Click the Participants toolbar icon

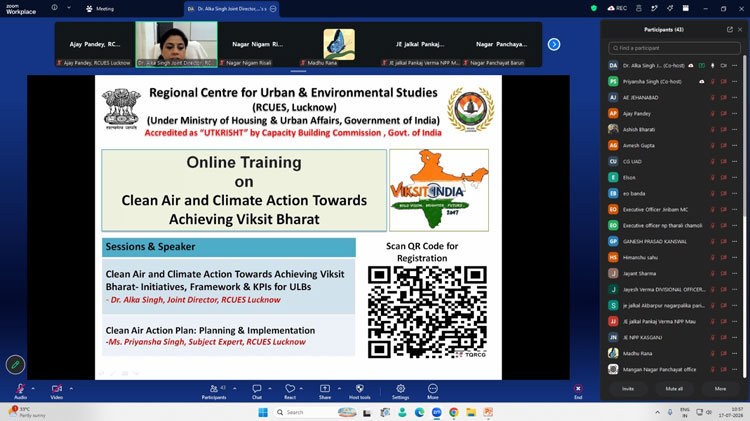[x=214, y=391]
